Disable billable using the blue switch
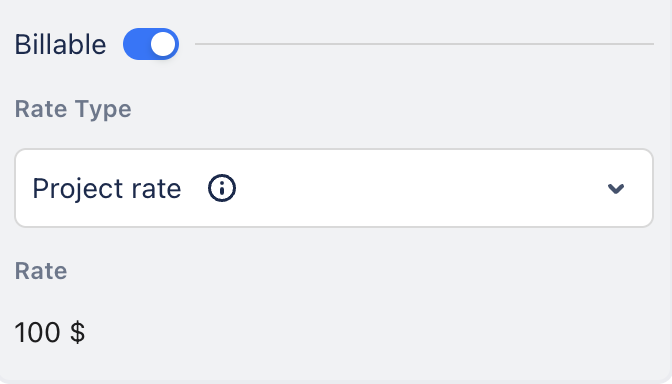672x384 pixels. tap(151, 44)
